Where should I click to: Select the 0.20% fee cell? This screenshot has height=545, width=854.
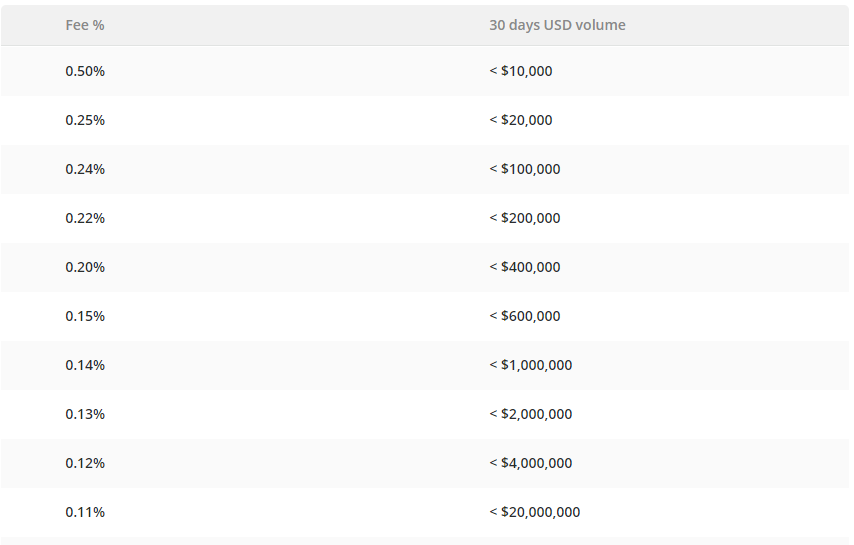click(85, 267)
